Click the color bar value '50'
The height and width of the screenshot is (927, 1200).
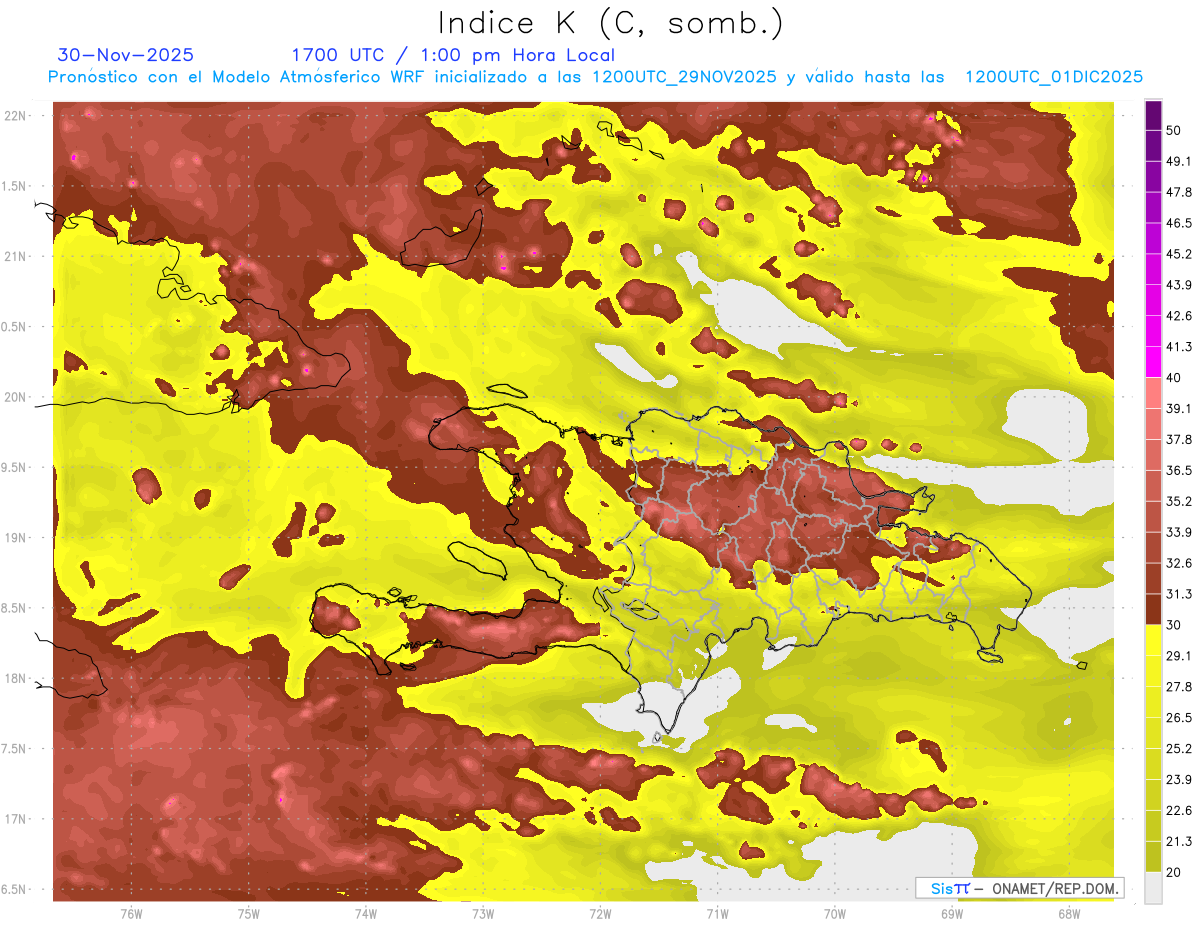(1174, 131)
